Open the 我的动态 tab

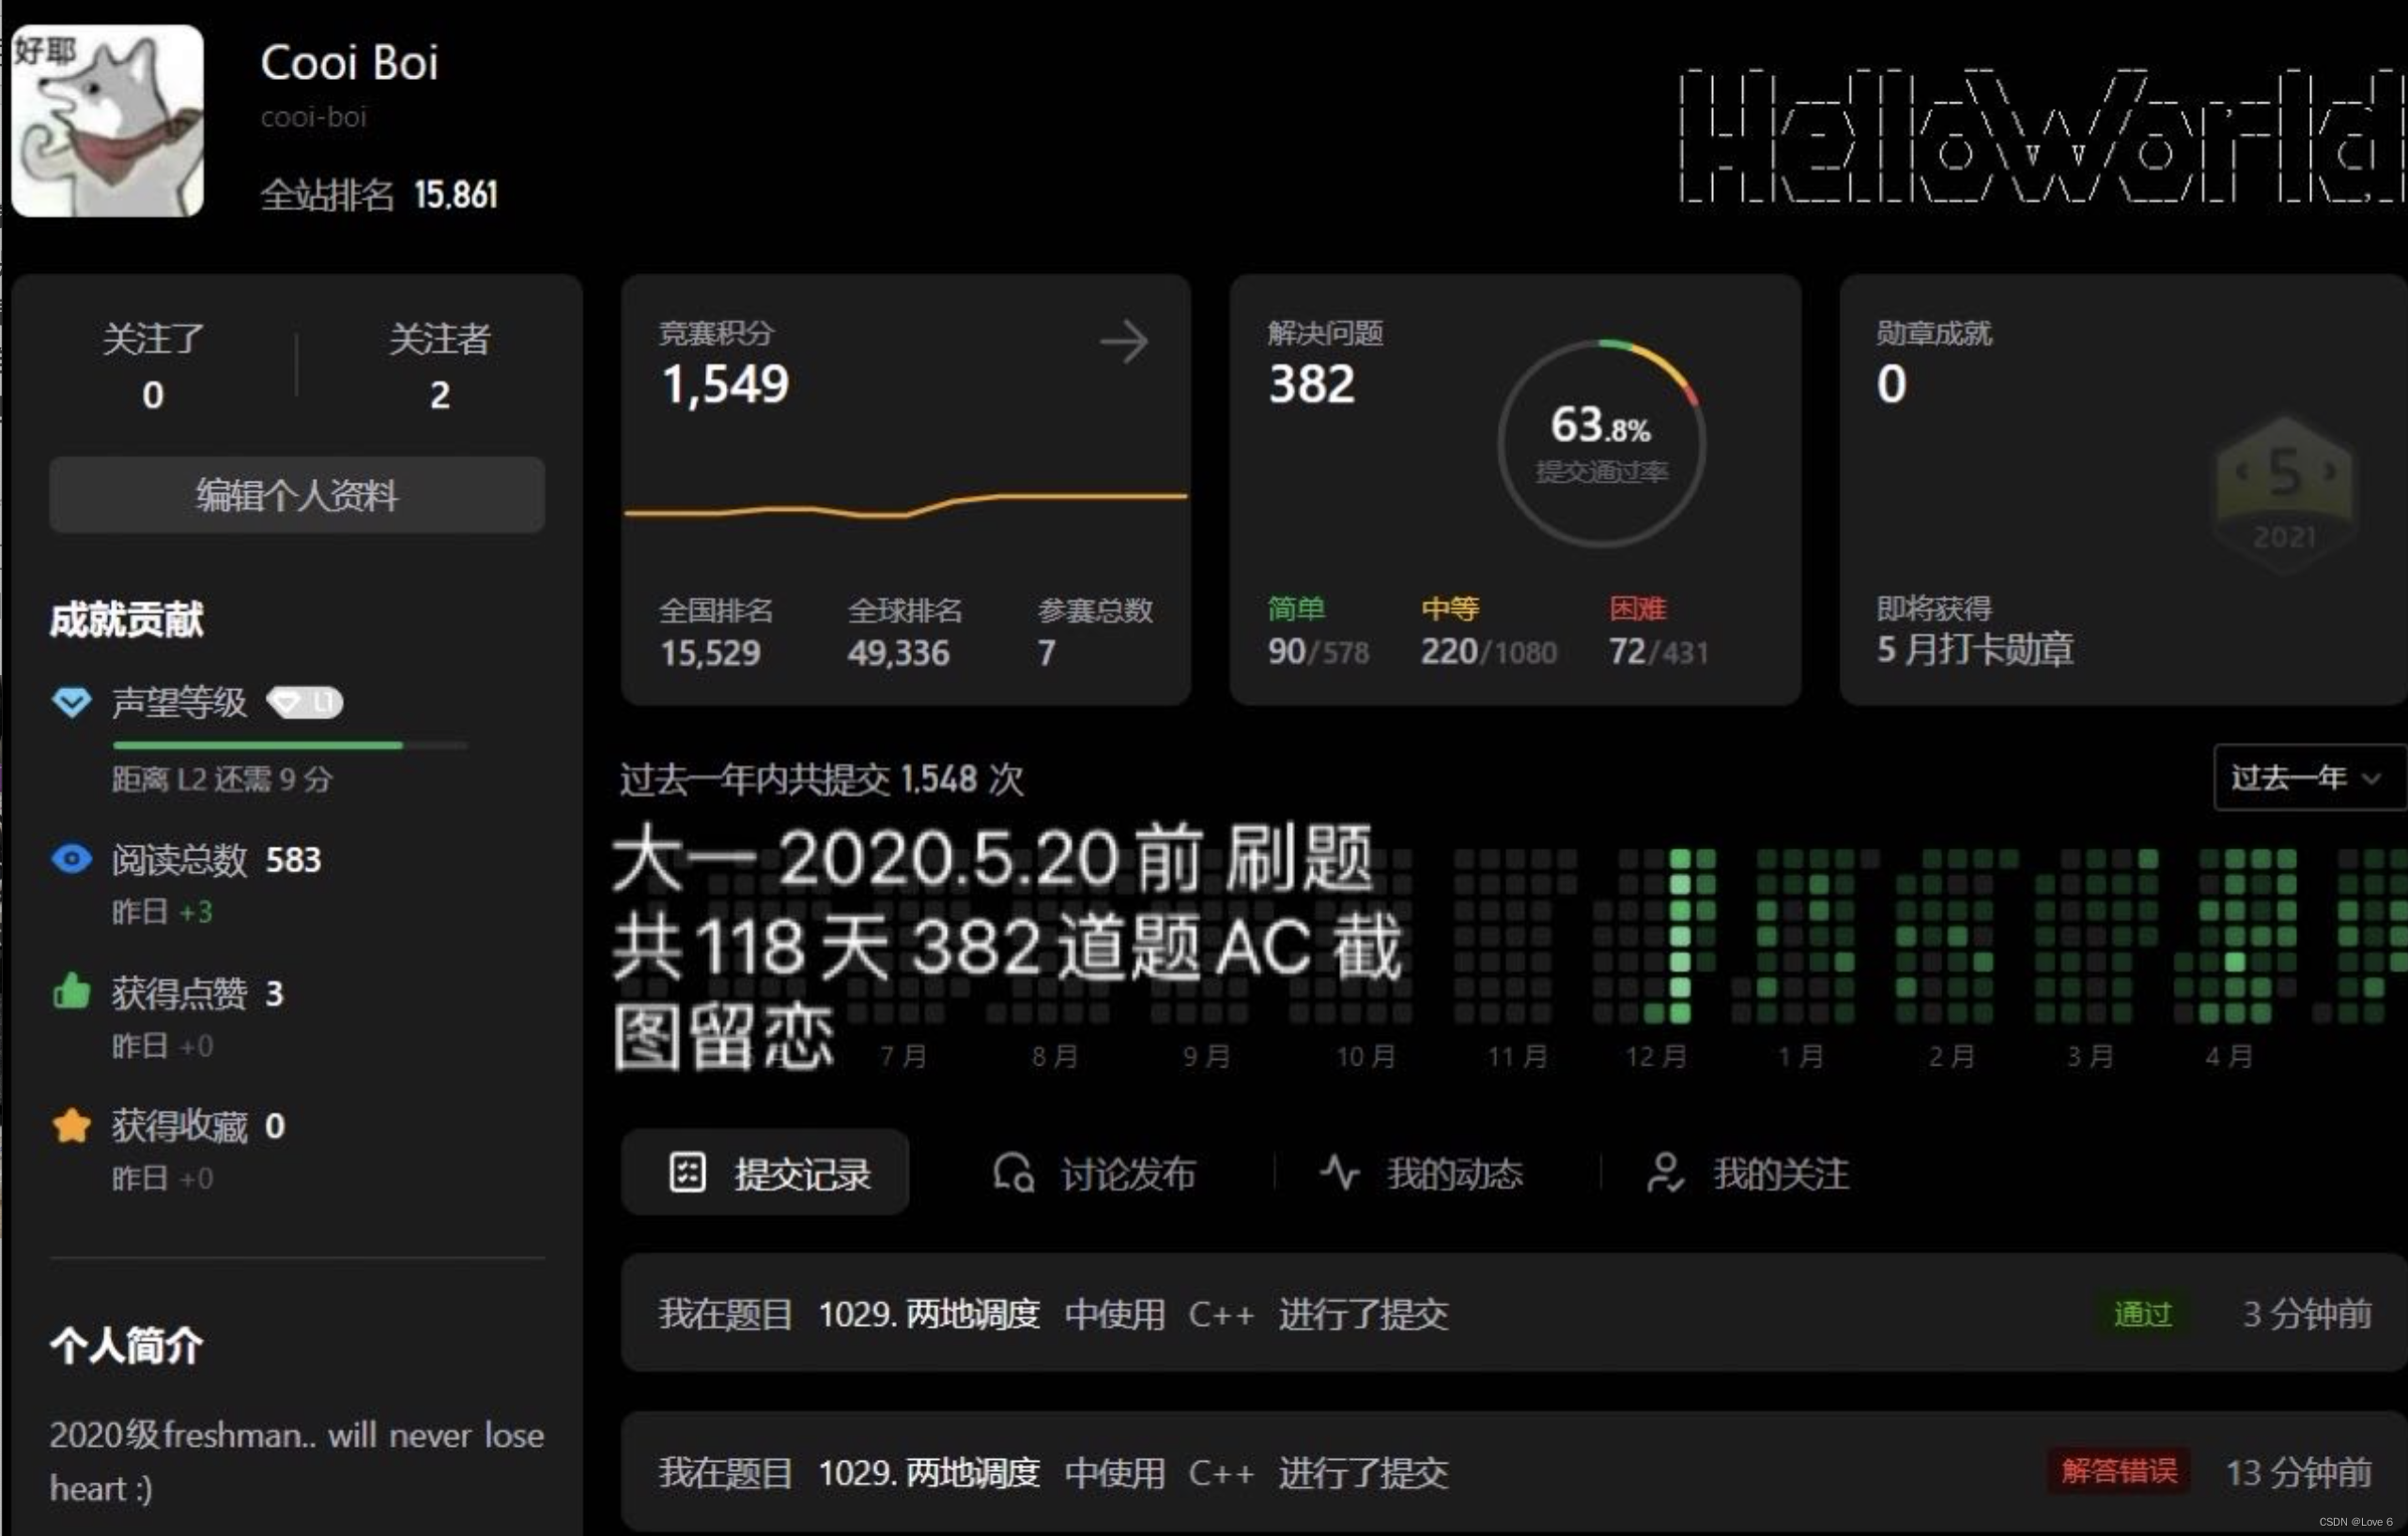tap(1422, 1173)
